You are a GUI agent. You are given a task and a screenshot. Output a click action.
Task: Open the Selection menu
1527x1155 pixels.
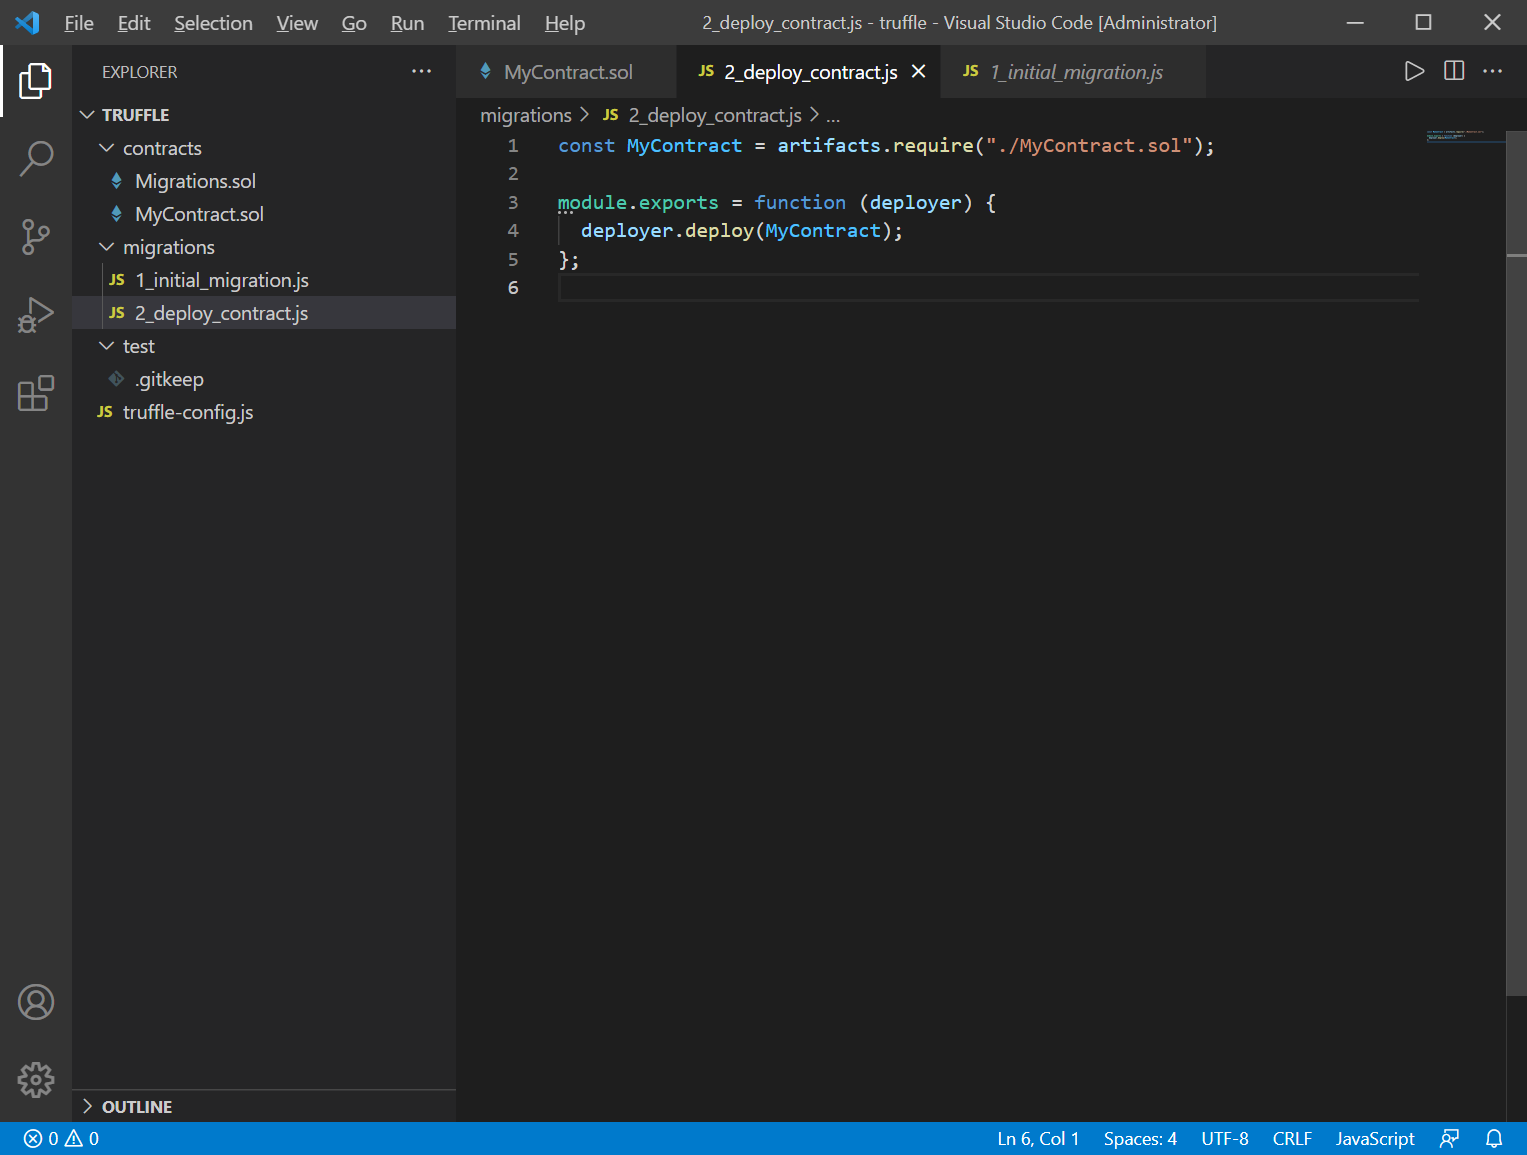pyautogui.click(x=213, y=23)
